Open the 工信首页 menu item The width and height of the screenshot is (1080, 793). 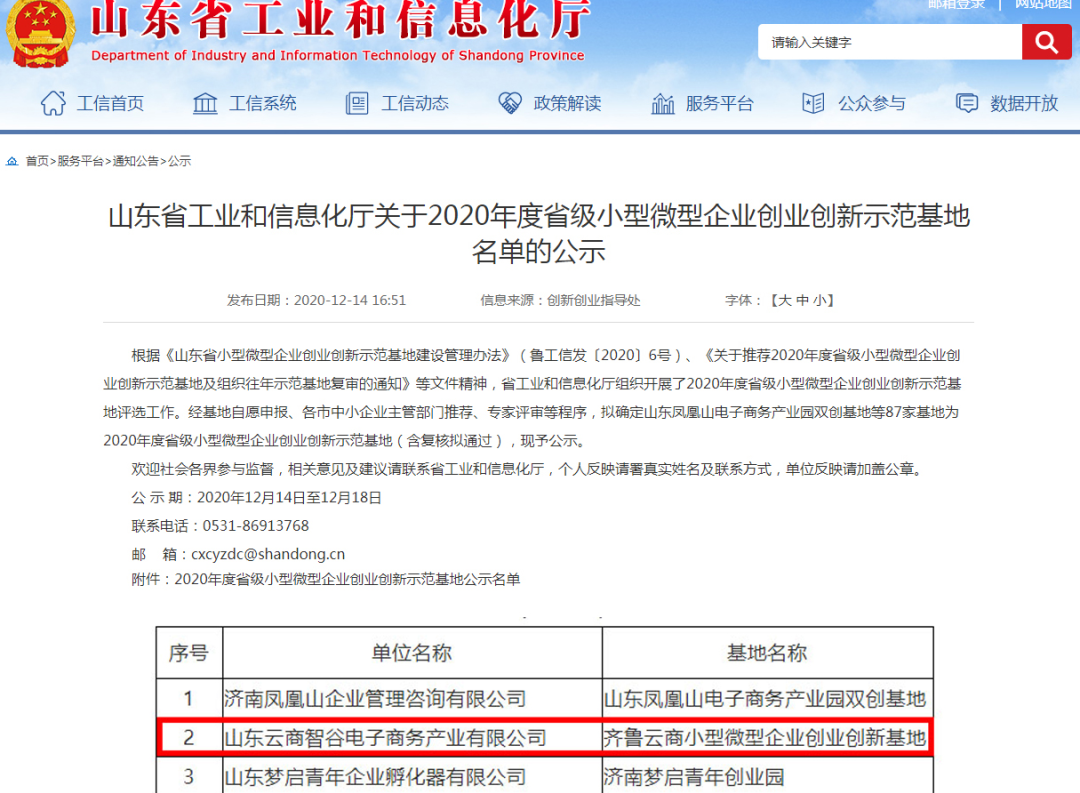pyautogui.click(x=110, y=103)
